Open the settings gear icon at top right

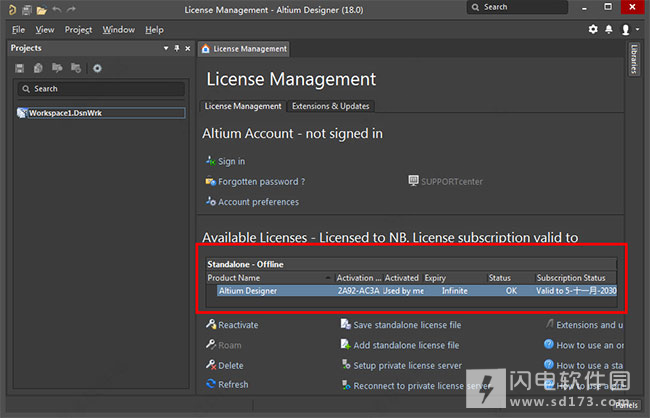[x=593, y=29]
